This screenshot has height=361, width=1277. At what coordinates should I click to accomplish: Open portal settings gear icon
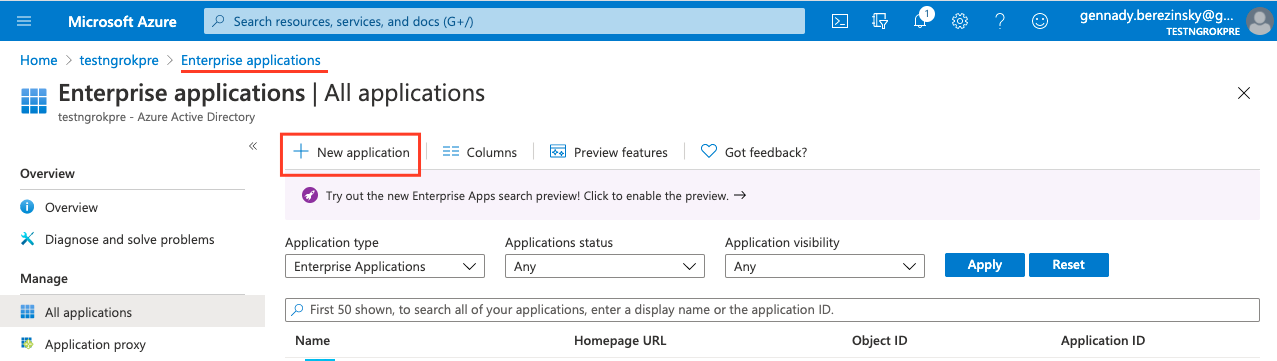(x=960, y=21)
